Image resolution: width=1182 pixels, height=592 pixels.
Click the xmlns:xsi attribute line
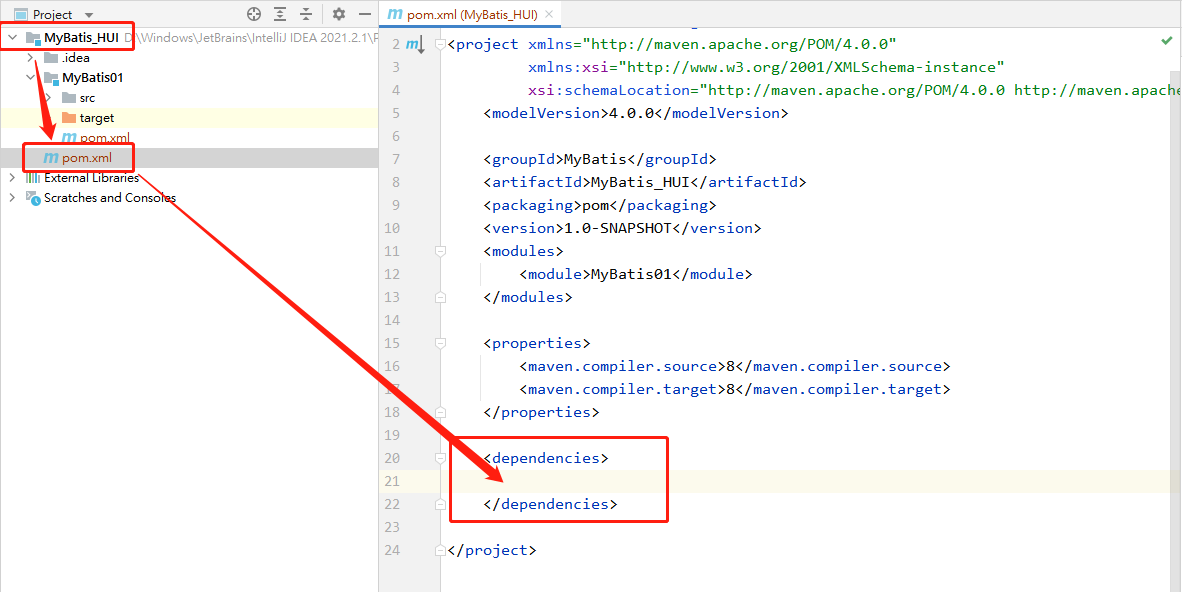[x=767, y=67]
